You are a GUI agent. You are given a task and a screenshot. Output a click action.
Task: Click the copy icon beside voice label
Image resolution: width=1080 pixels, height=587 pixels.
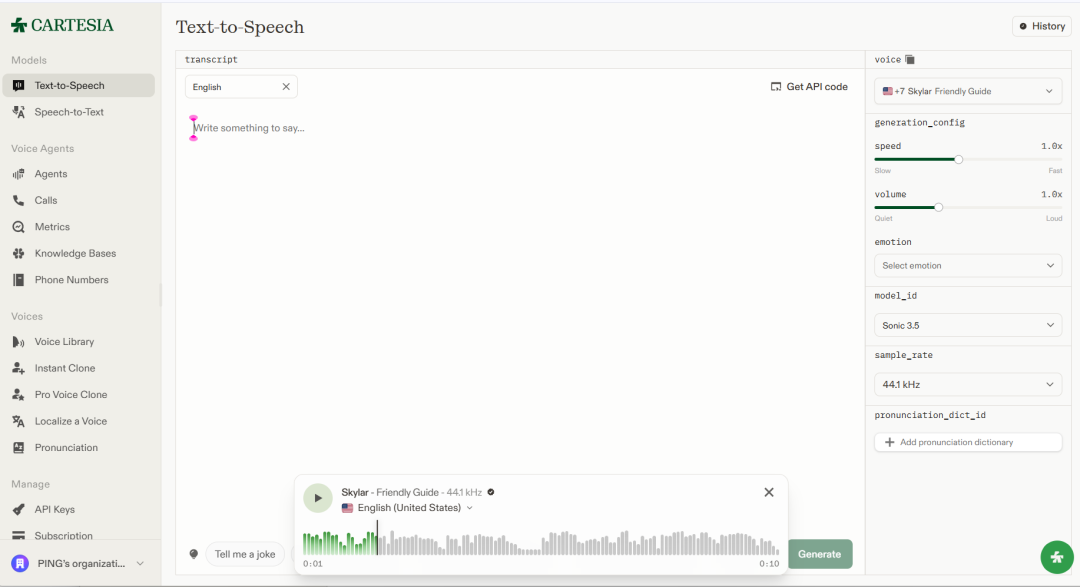pos(910,59)
